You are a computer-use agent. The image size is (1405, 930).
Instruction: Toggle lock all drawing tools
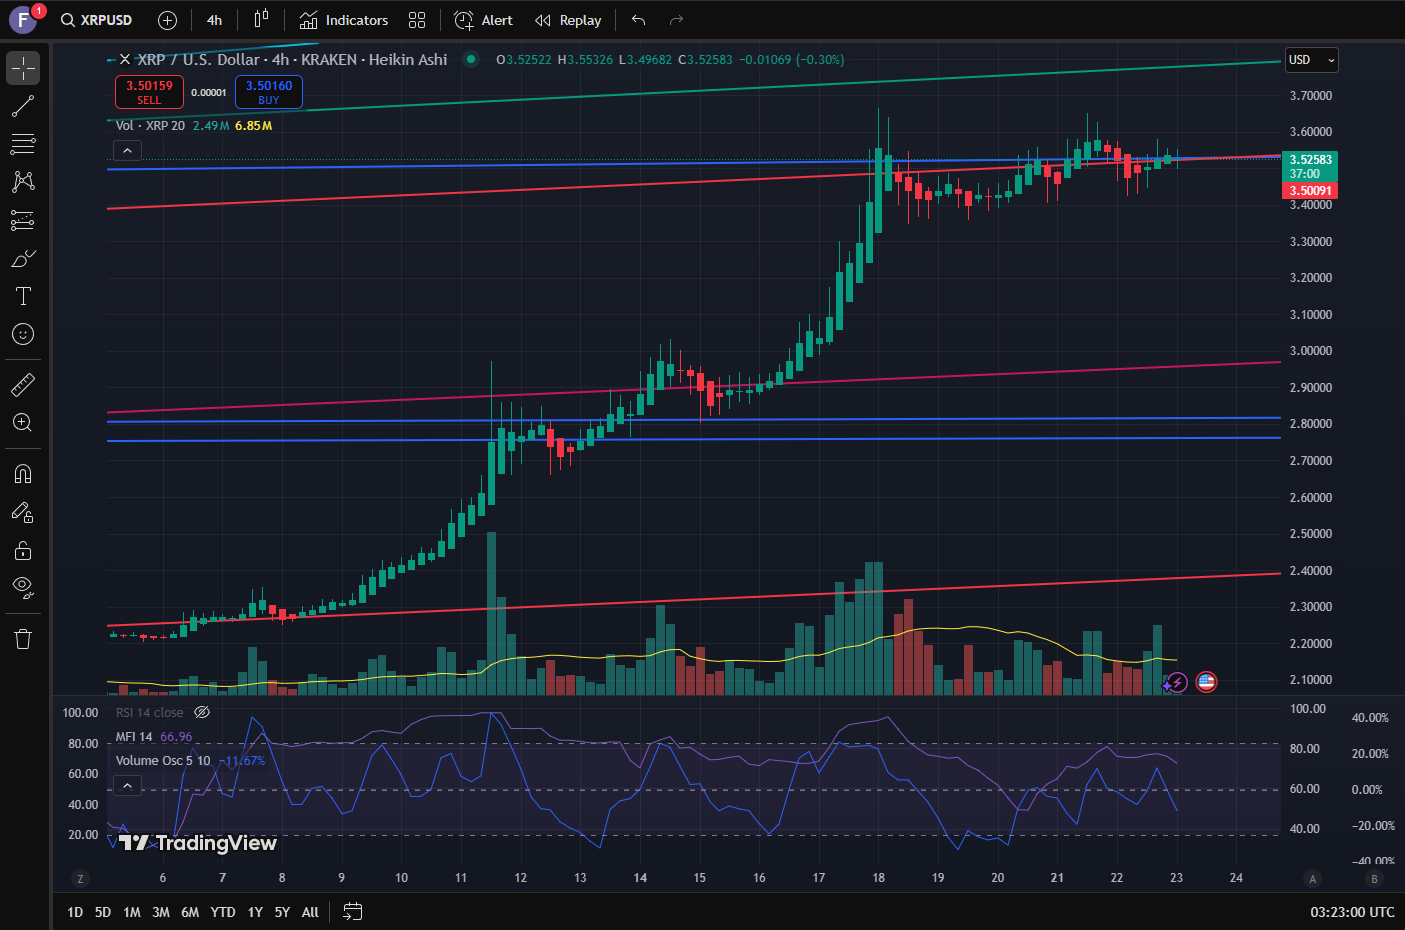(x=23, y=550)
